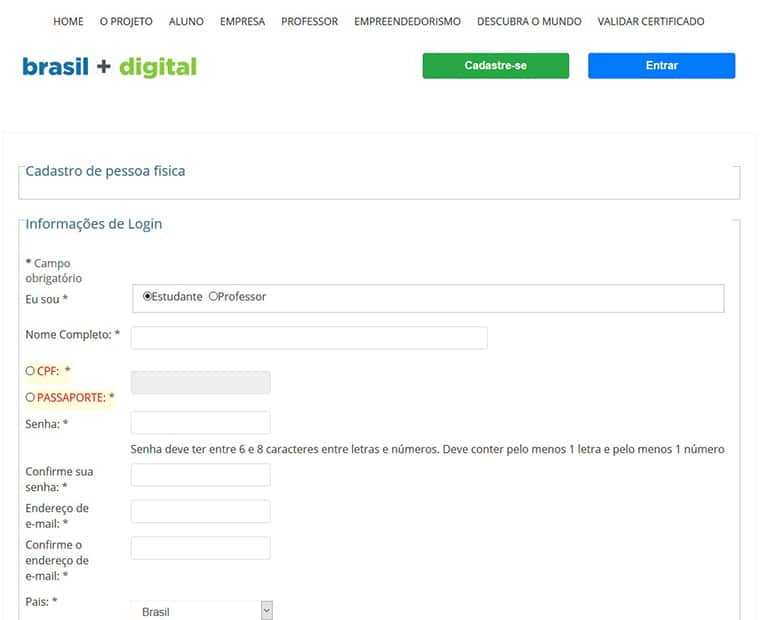Click the Endereço de e-mail field
This screenshot has width=768, height=620.
pyautogui.click(x=200, y=512)
